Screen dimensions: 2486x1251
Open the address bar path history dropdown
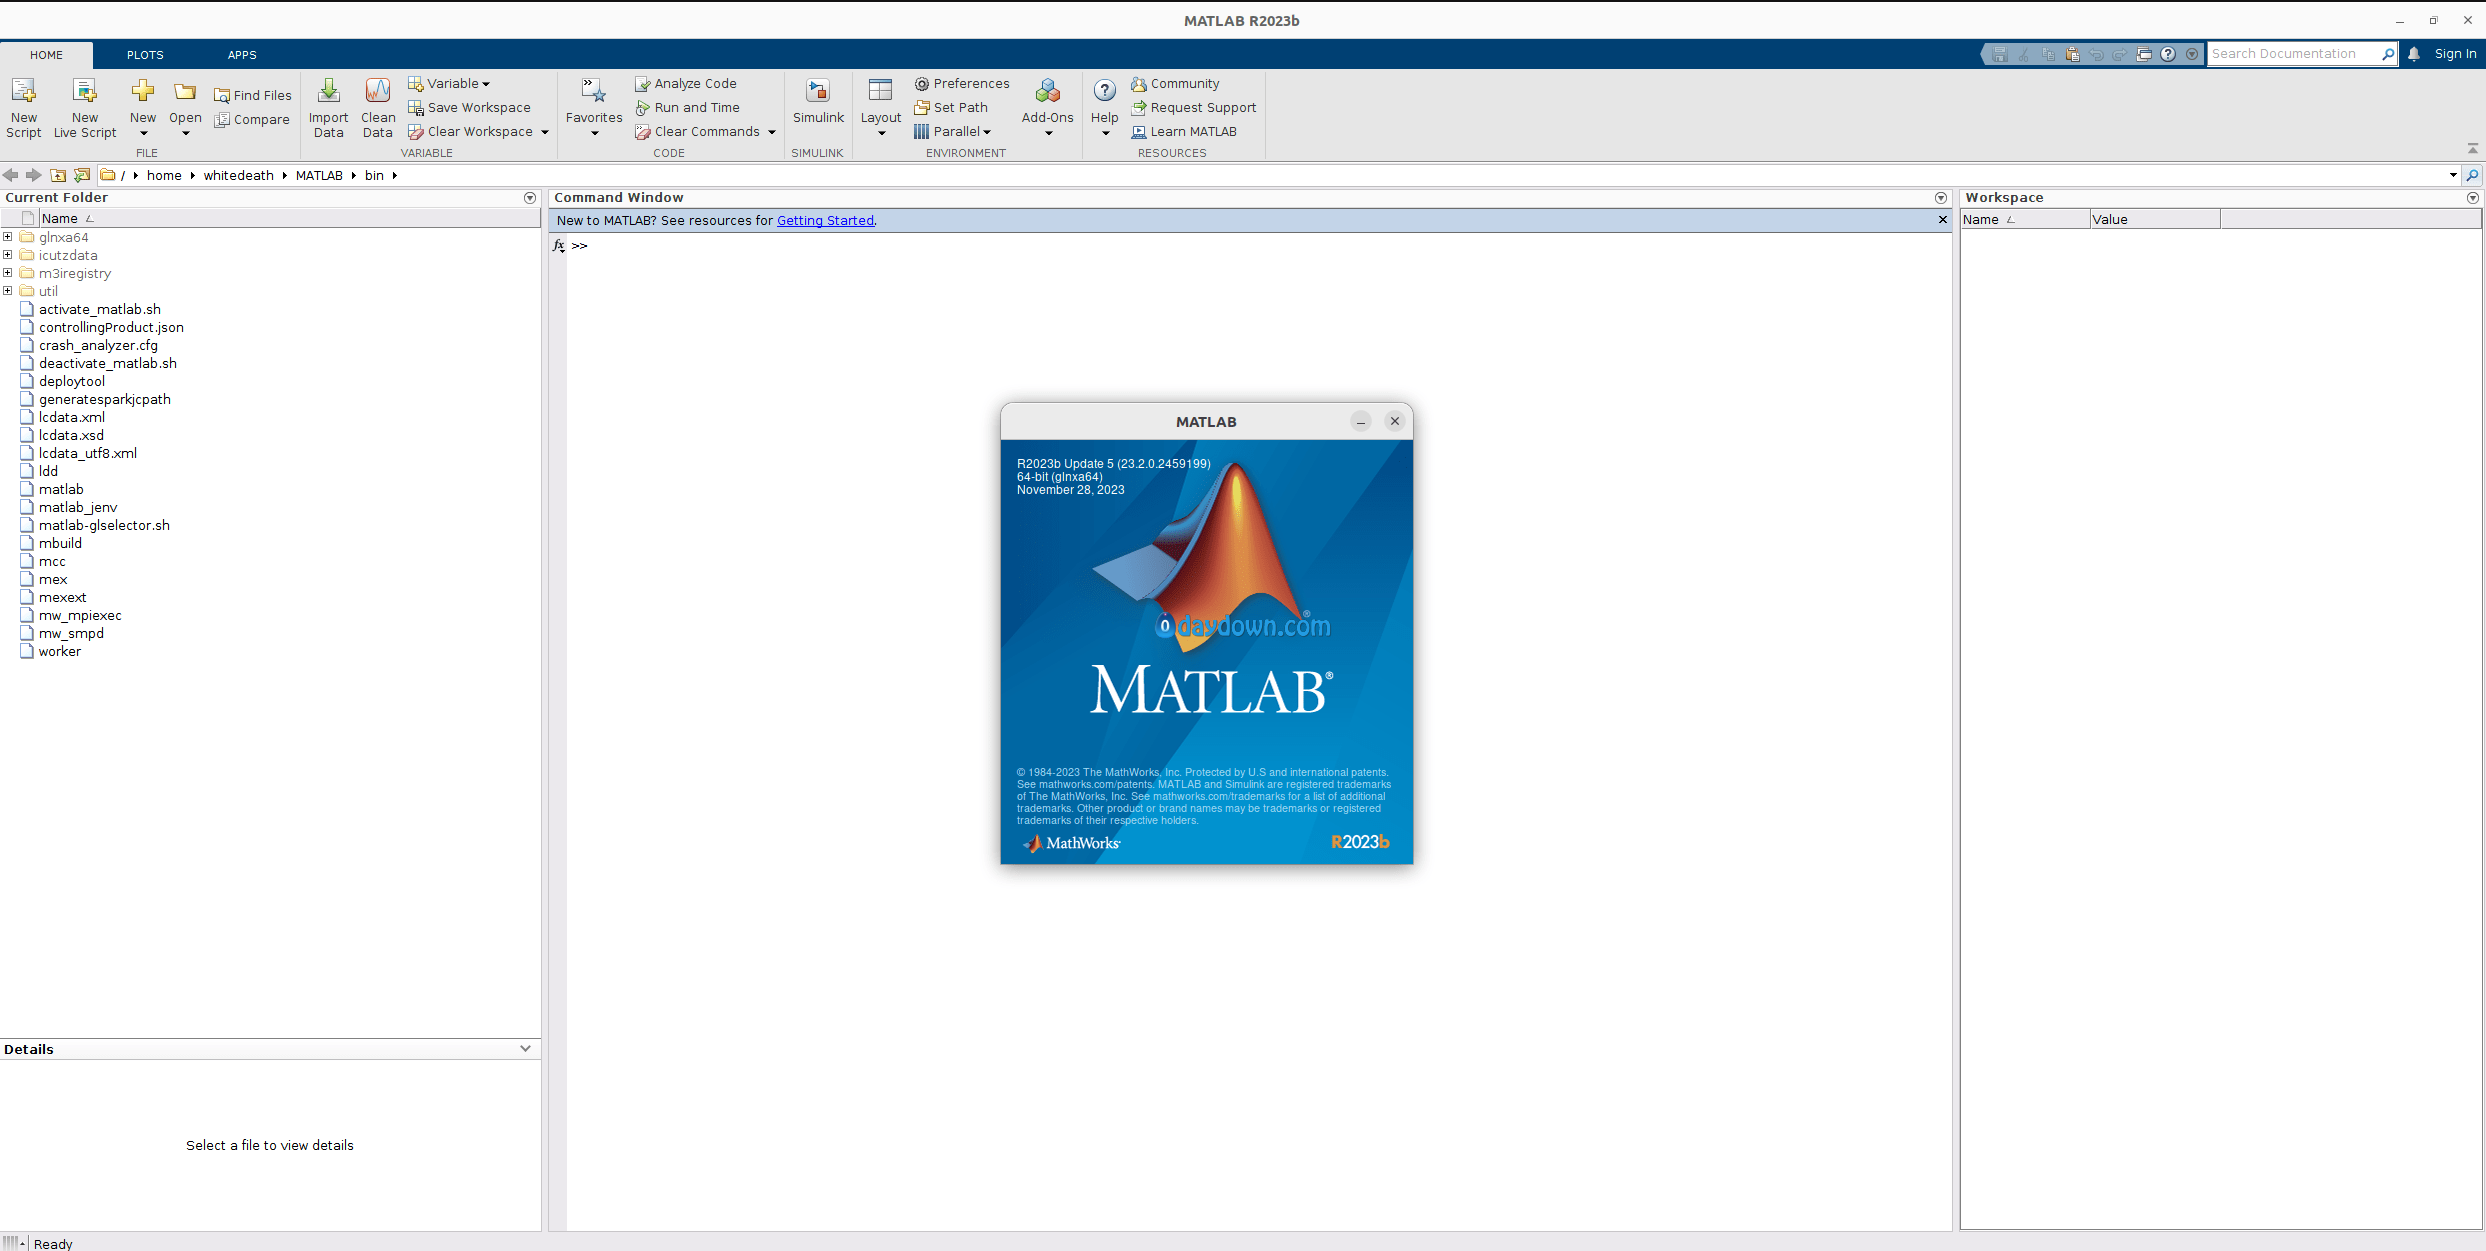(2453, 175)
